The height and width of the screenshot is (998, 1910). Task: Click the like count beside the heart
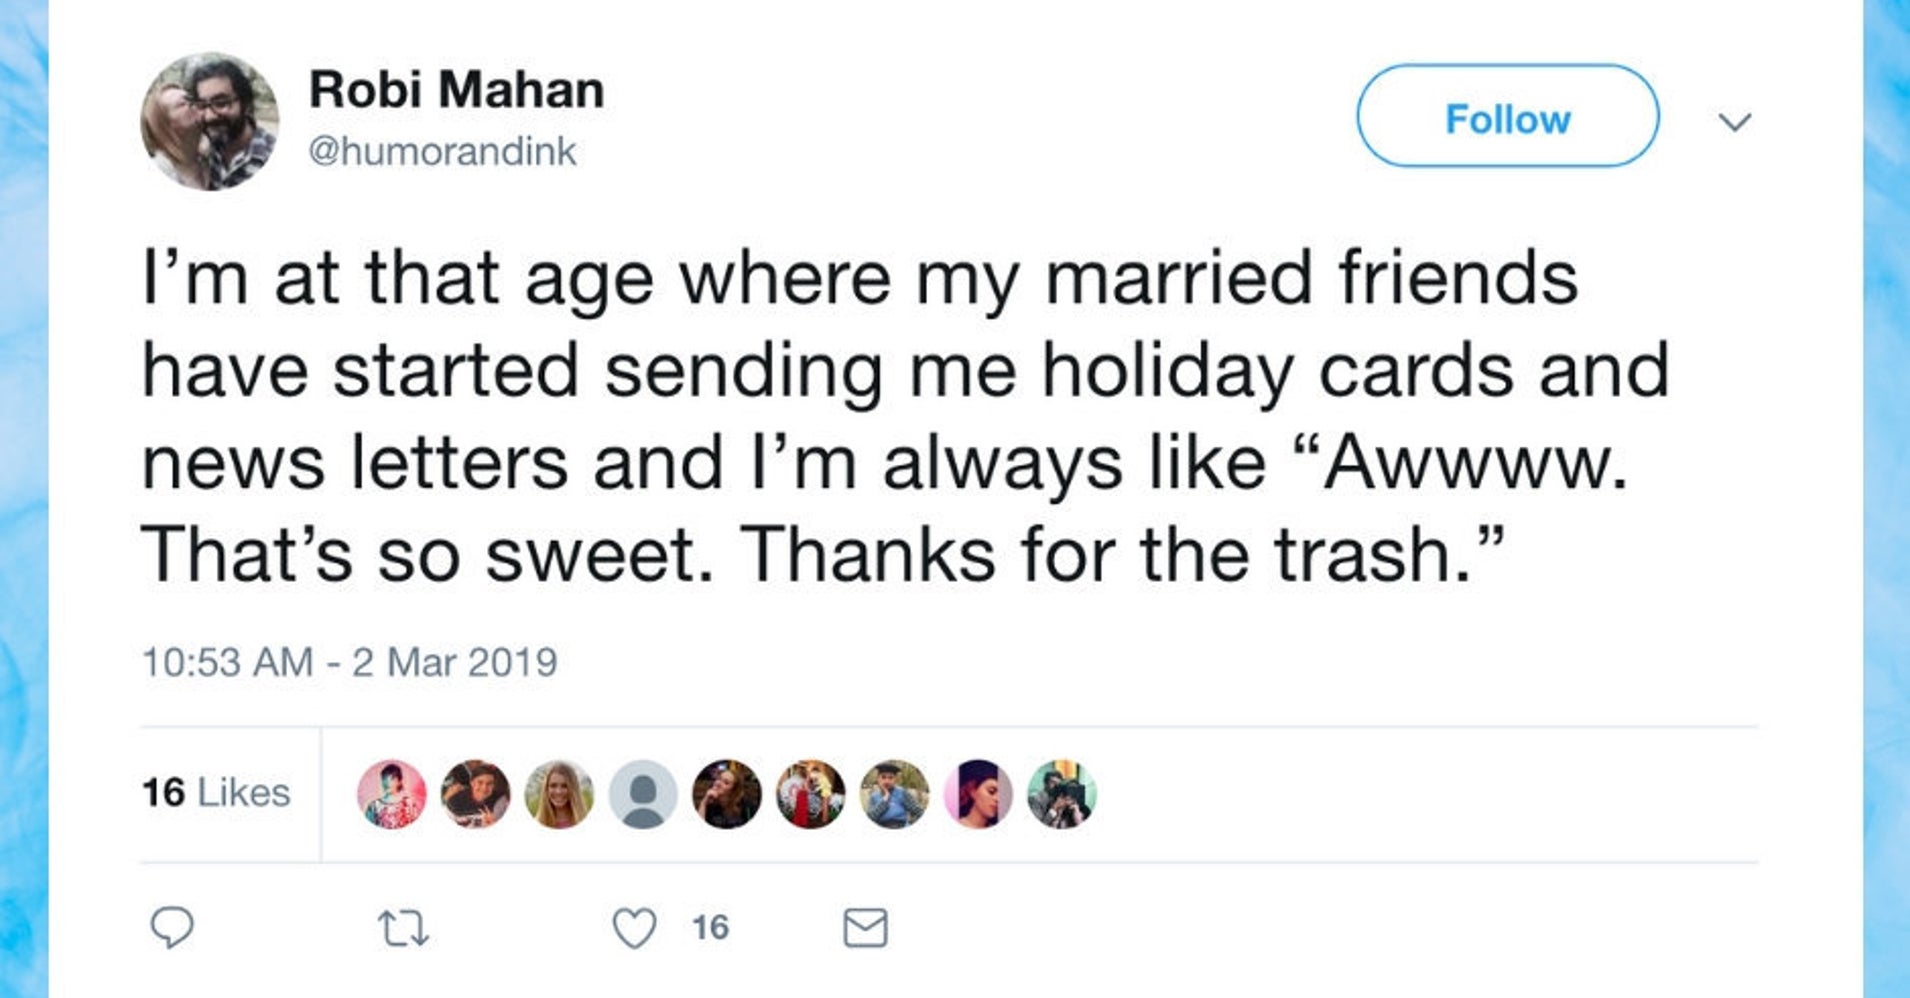pos(710,928)
